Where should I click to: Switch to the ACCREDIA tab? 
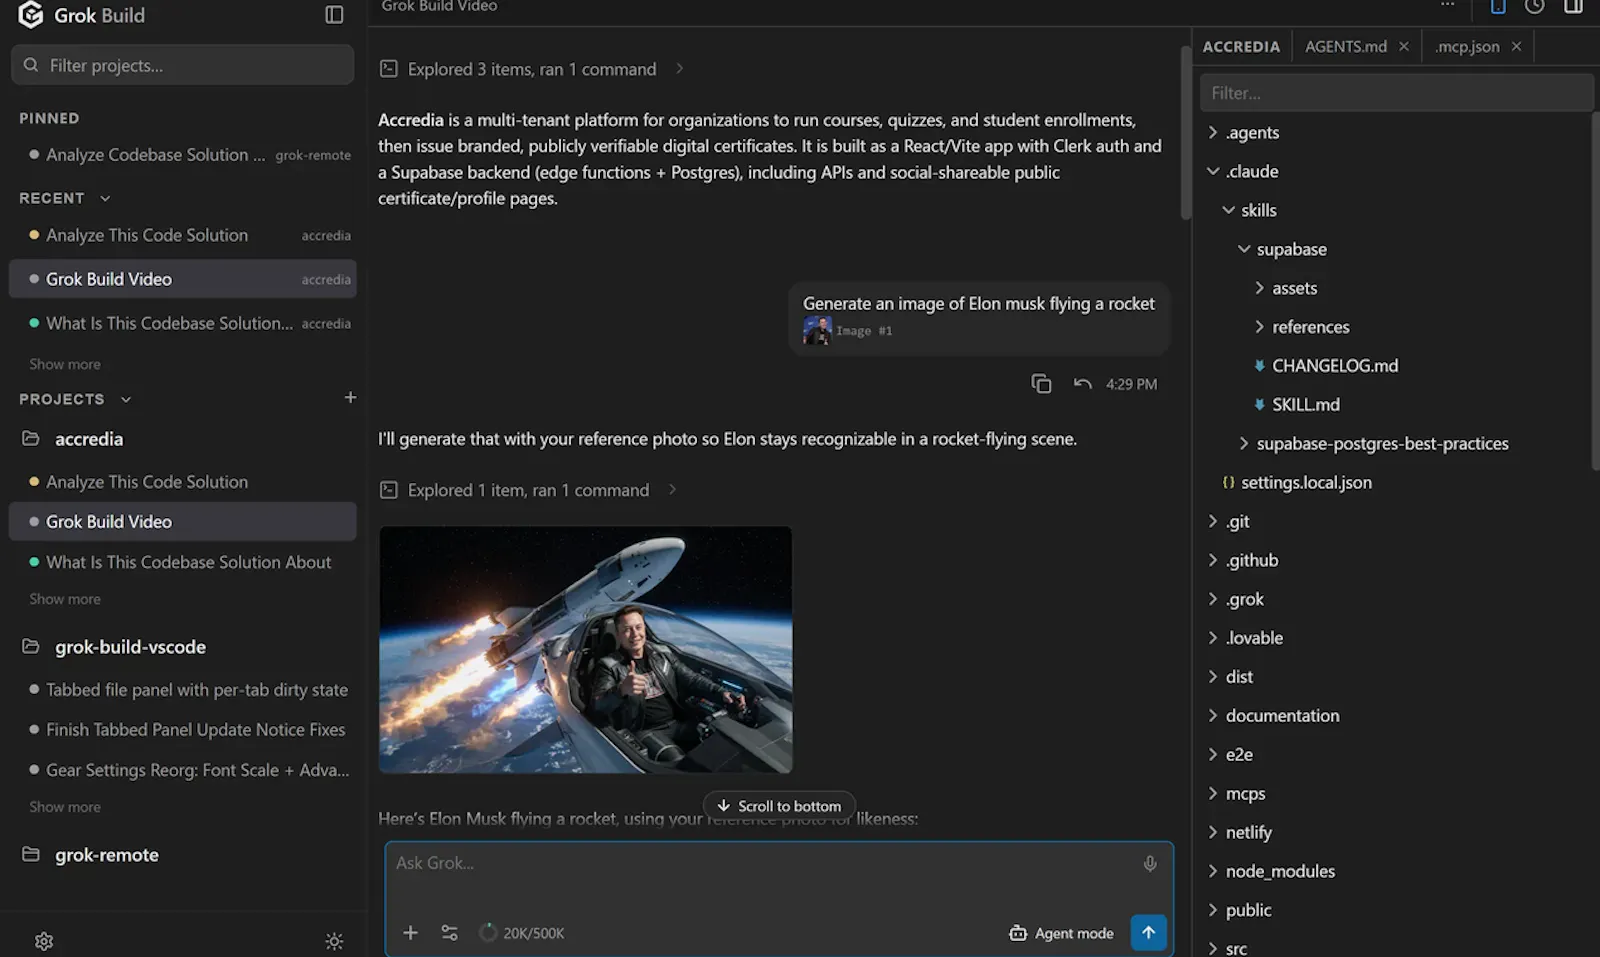[x=1241, y=47]
